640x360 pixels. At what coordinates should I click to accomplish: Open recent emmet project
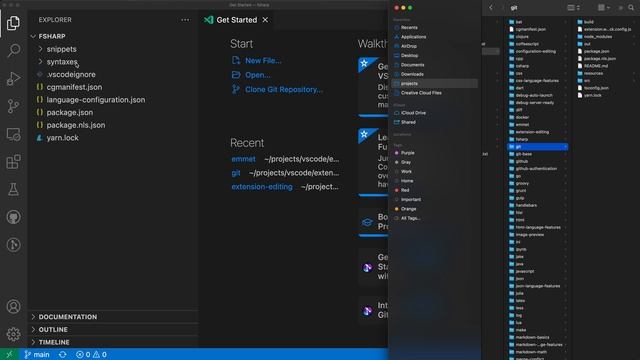tap(243, 159)
